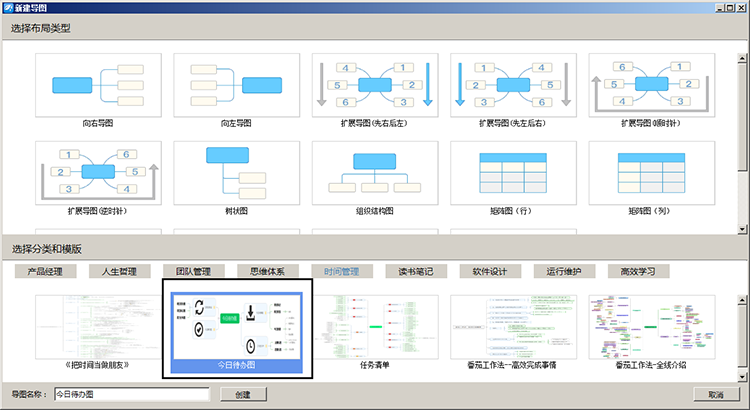Show the 软件设计 templates
The width and height of the screenshot is (750, 410).
coord(490,271)
